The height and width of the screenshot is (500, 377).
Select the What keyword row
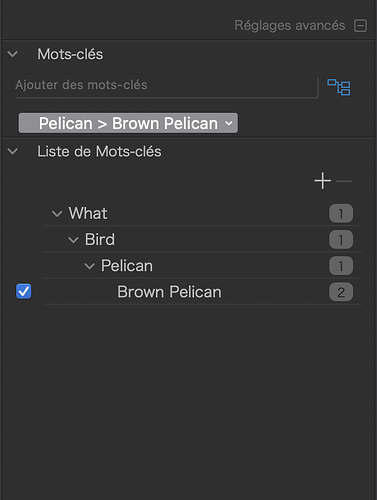(x=203, y=213)
